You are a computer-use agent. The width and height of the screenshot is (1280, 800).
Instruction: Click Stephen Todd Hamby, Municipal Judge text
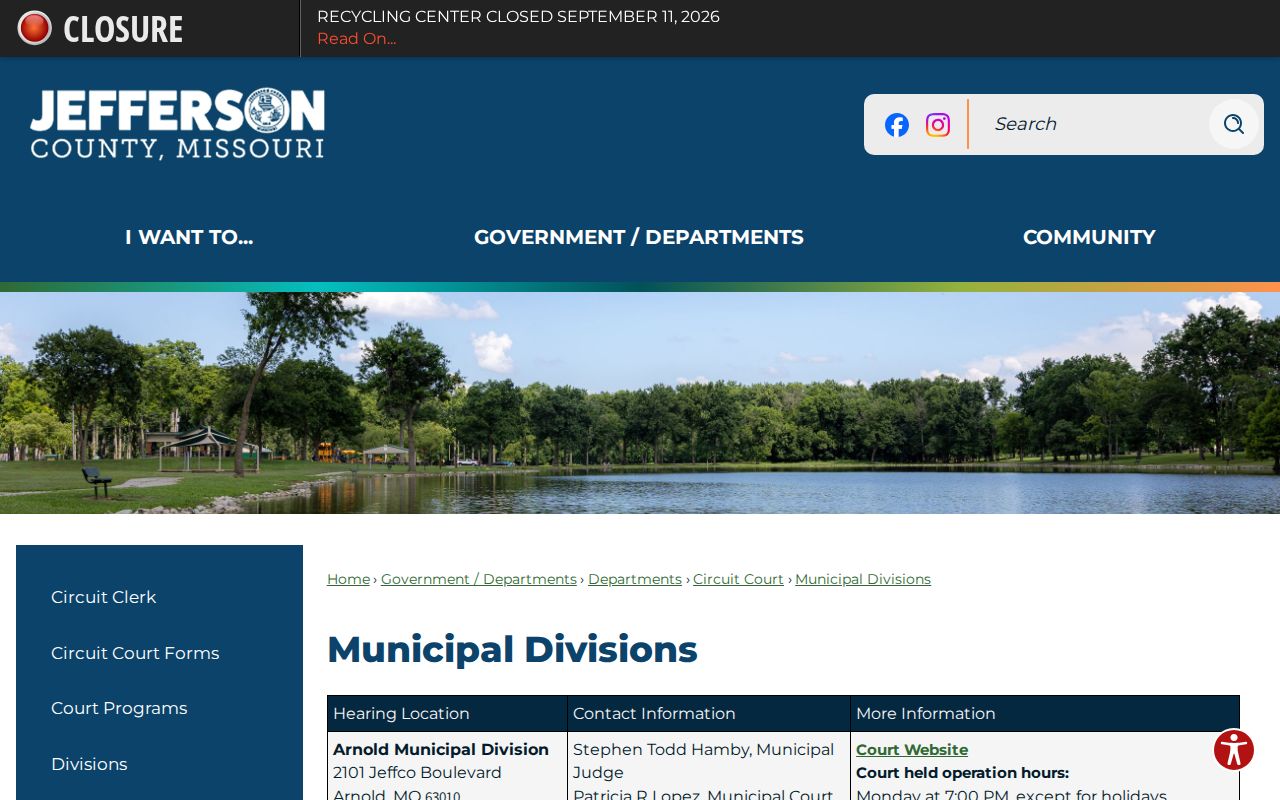click(x=703, y=761)
